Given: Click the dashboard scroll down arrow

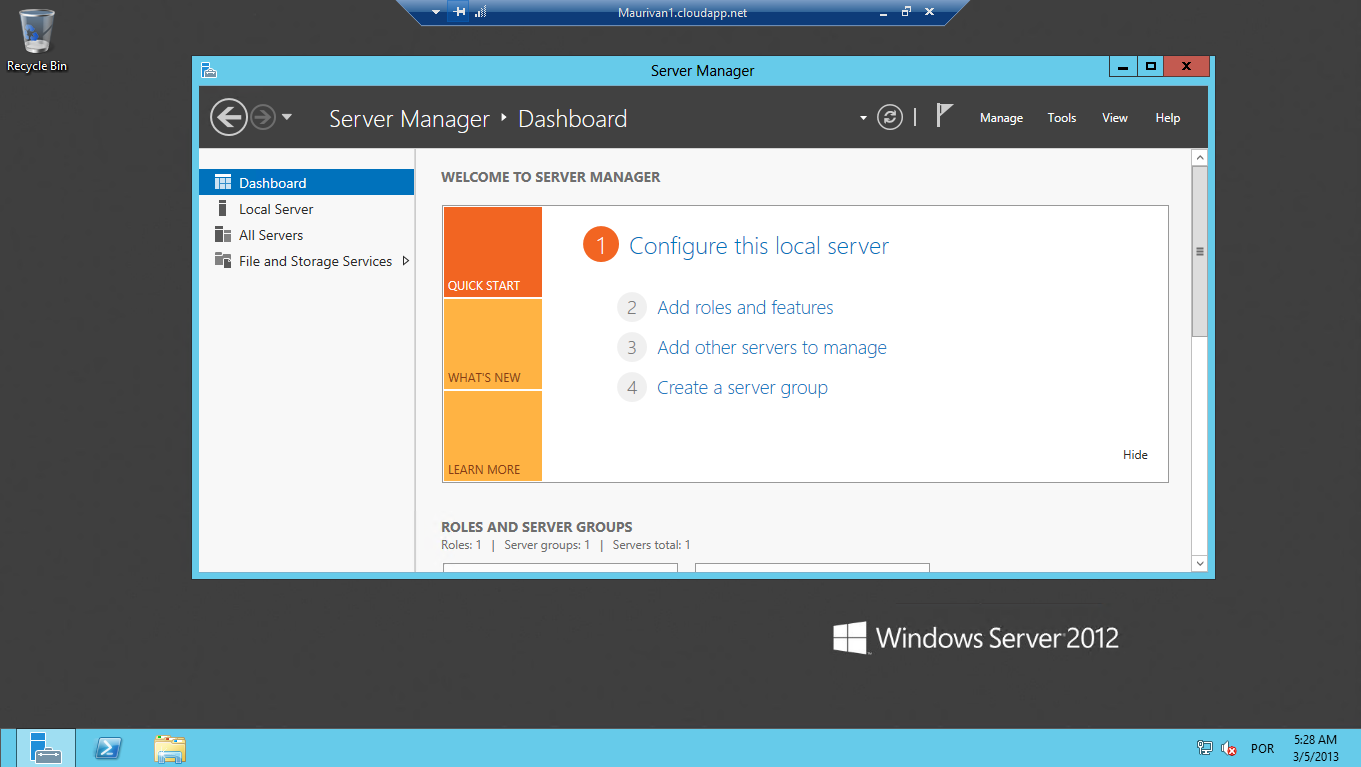Looking at the screenshot, I should (1200, 564).
